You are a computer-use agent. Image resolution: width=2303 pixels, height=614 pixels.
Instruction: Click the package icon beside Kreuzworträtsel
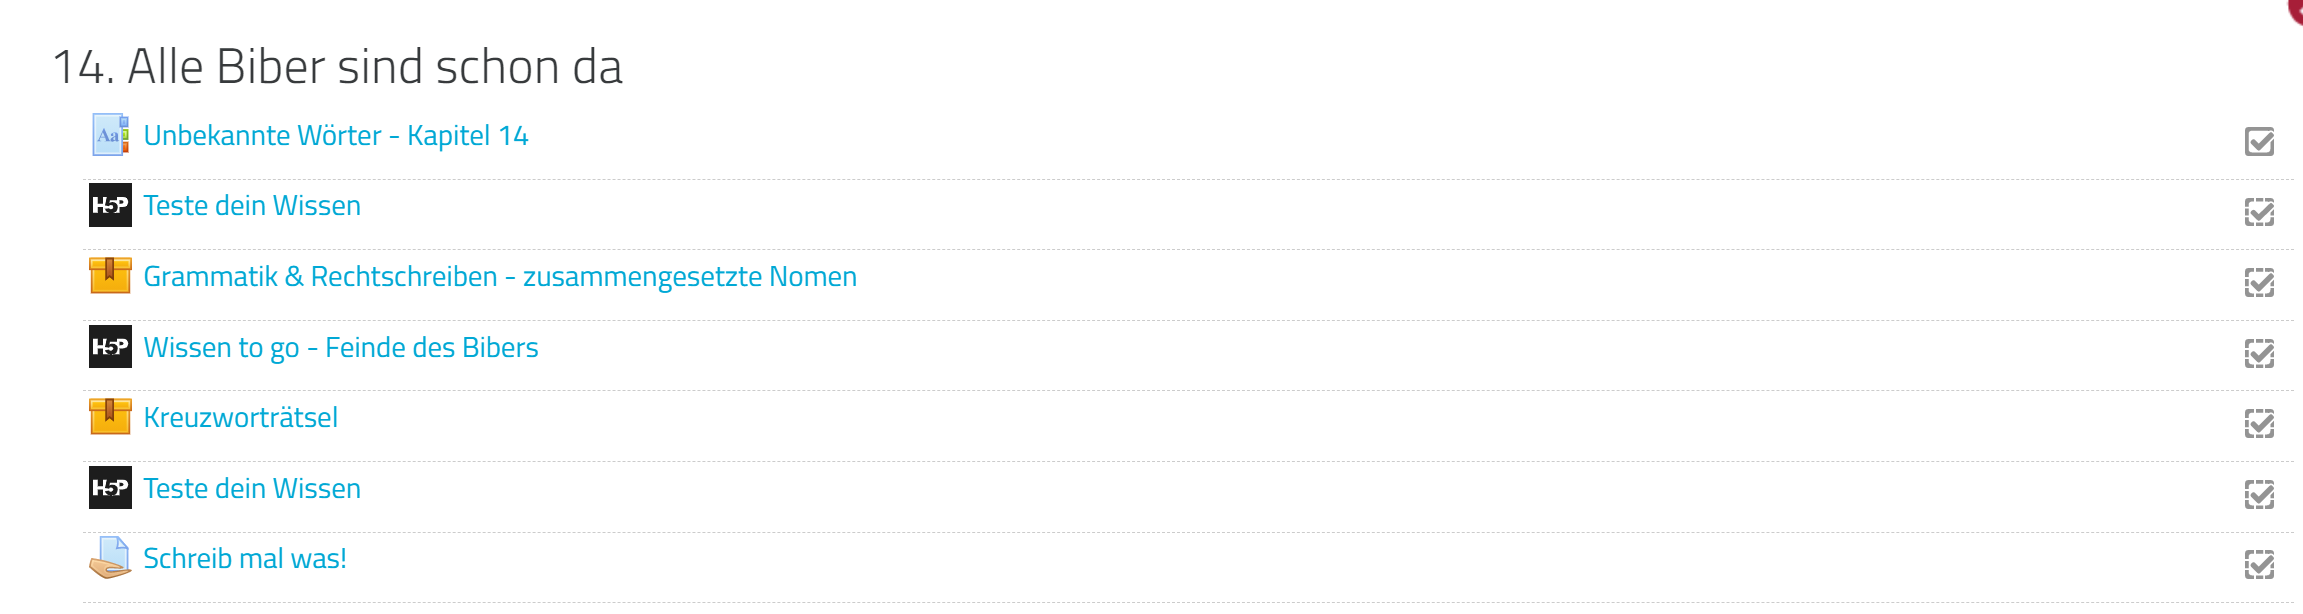click(110, 417)
